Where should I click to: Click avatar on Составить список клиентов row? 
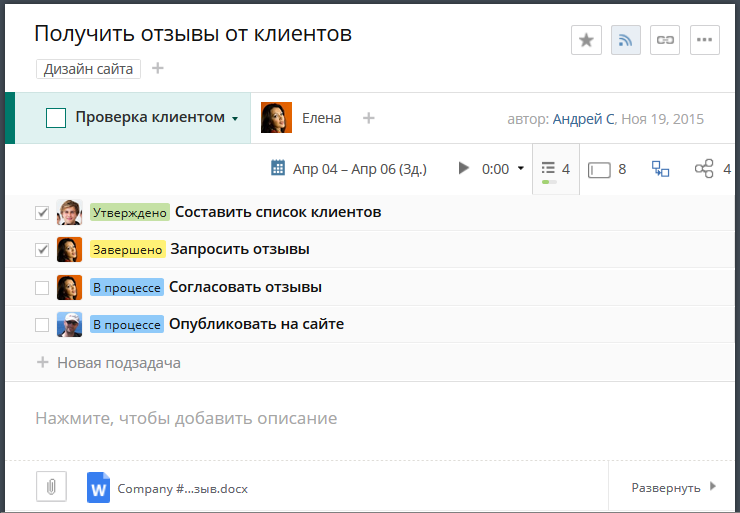[x=69, y=212]
